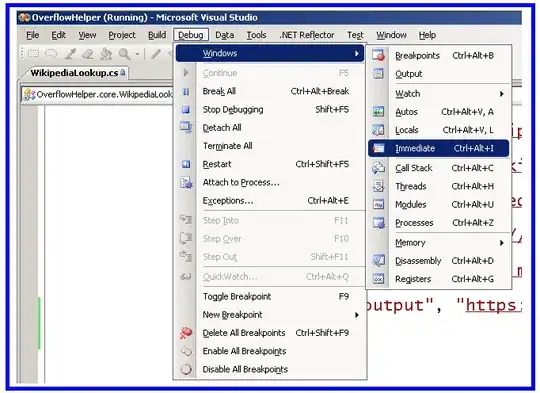
Task: Click the Stop Debugging icon
Action: (x=186, y=110)
